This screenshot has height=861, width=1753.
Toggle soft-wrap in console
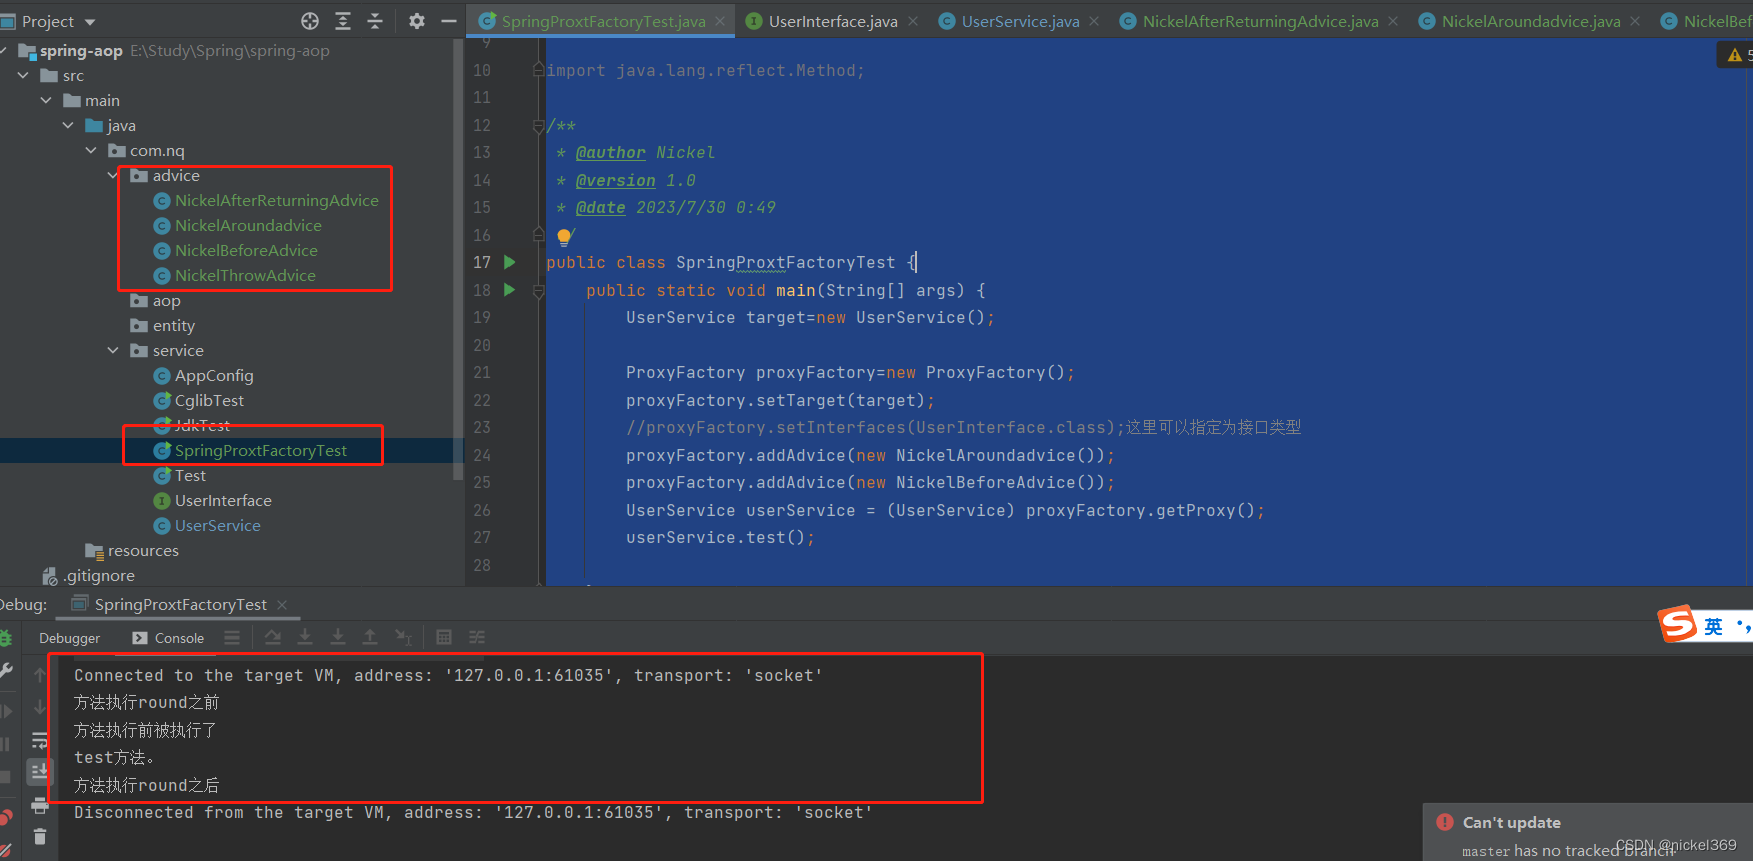pyautogui.click(x=40, y=740)
